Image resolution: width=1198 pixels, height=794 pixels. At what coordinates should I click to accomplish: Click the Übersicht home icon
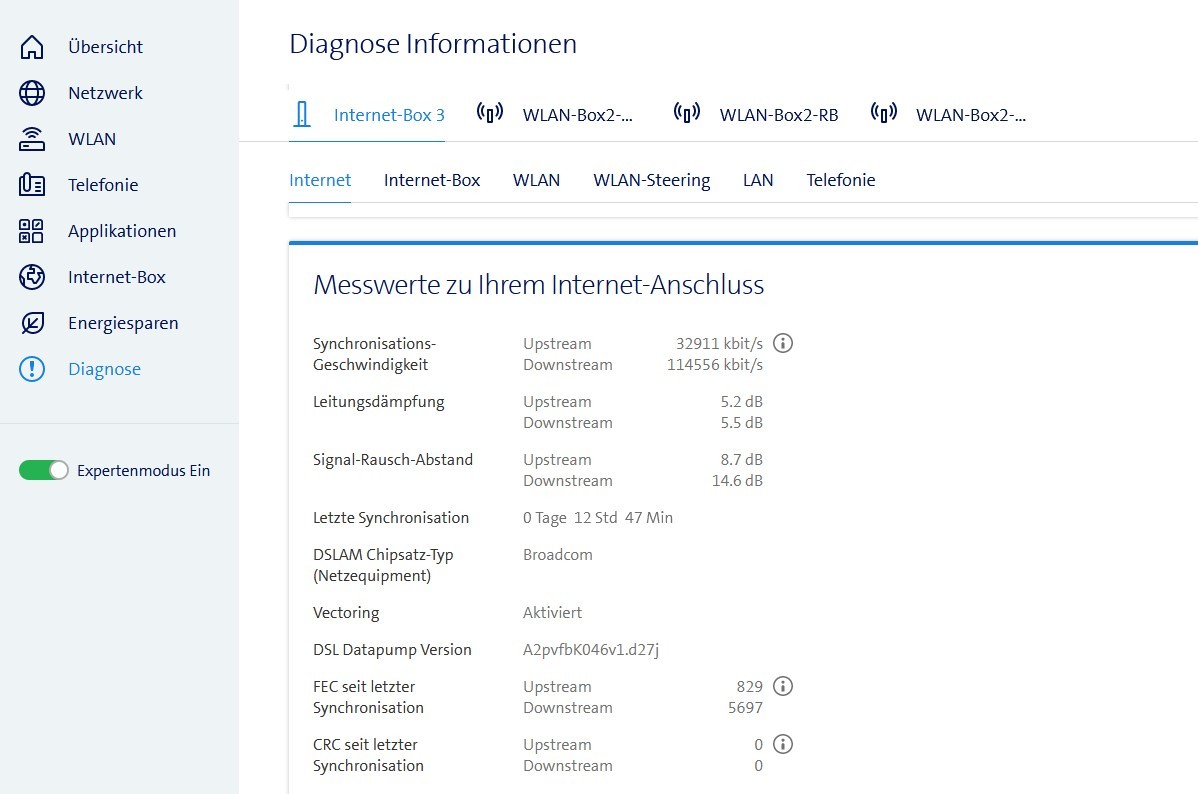[32, 47]
